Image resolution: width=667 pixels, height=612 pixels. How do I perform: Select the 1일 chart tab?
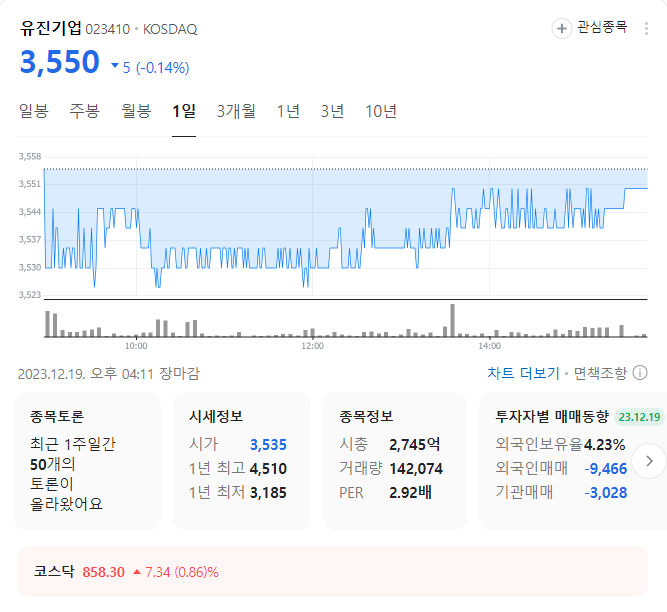pos(184,111)
